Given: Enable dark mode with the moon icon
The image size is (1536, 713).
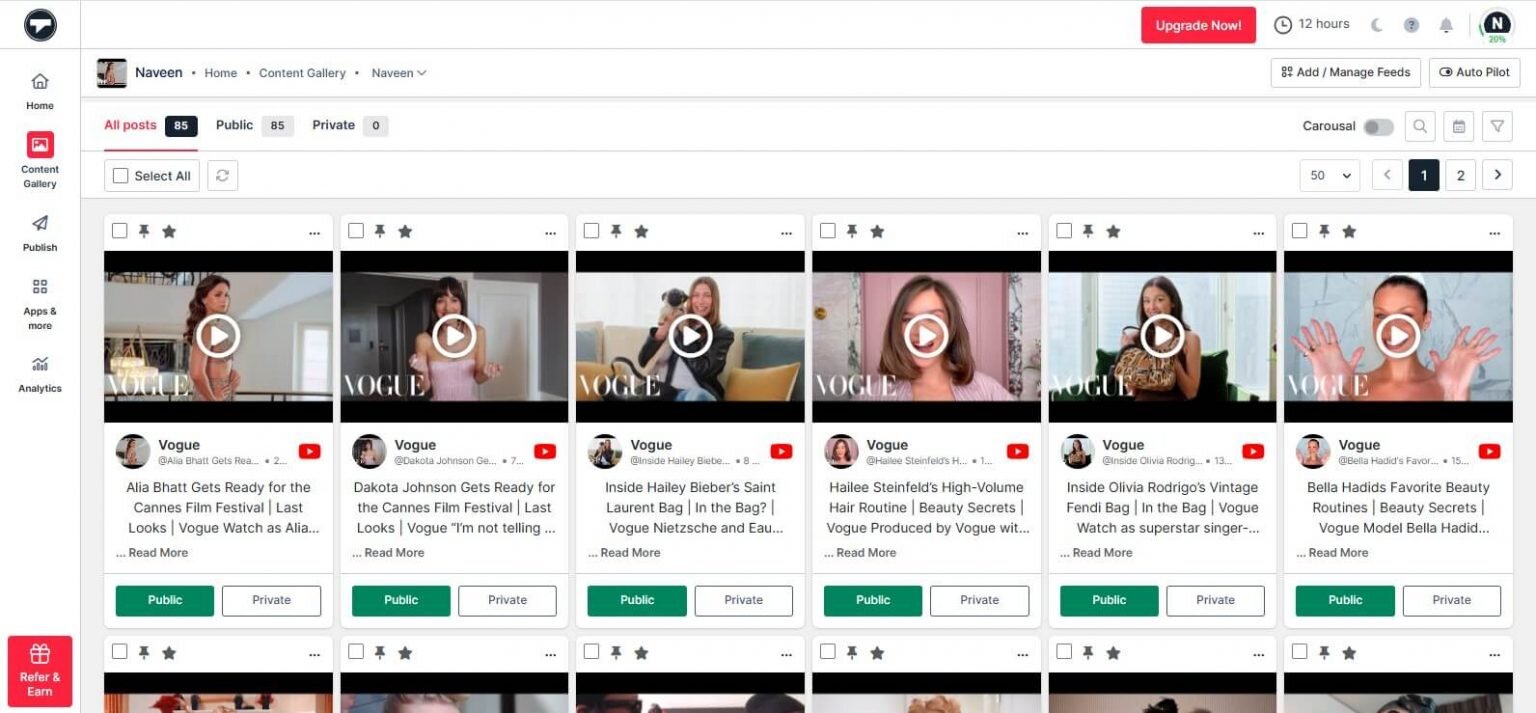Looking at the screenshot, I should (x=1378, y=23).
